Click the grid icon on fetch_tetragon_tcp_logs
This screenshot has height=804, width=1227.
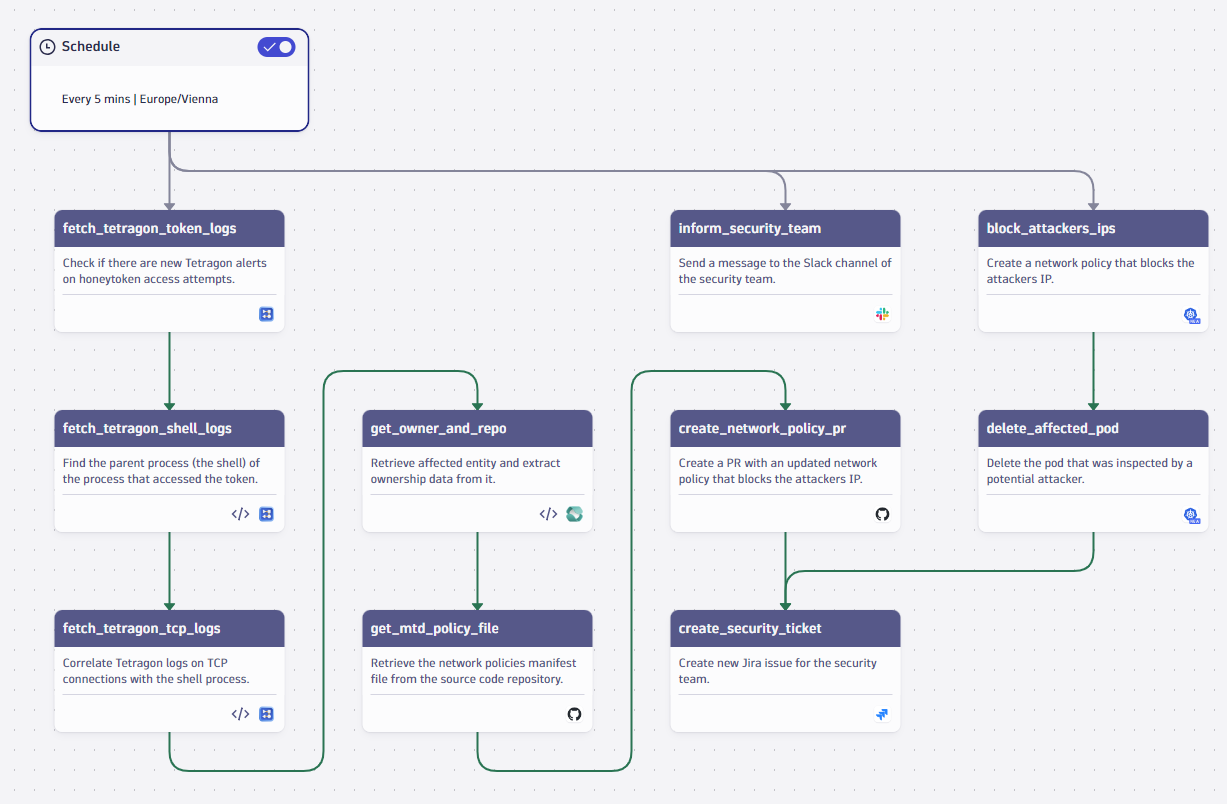coord(266,713)
